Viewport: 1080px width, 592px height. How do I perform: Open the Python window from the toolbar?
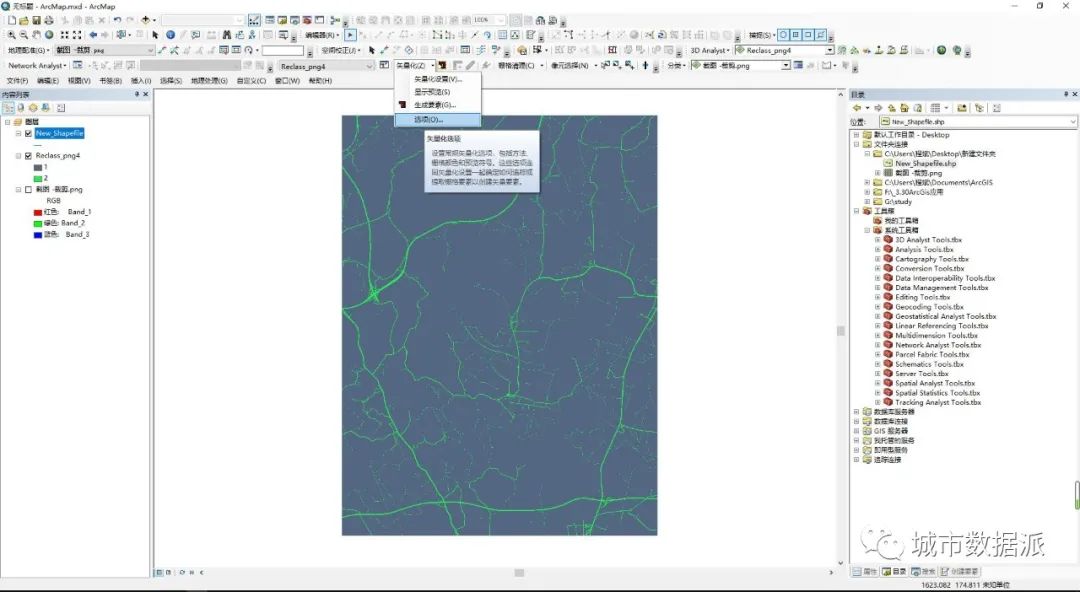pos(320,21)
